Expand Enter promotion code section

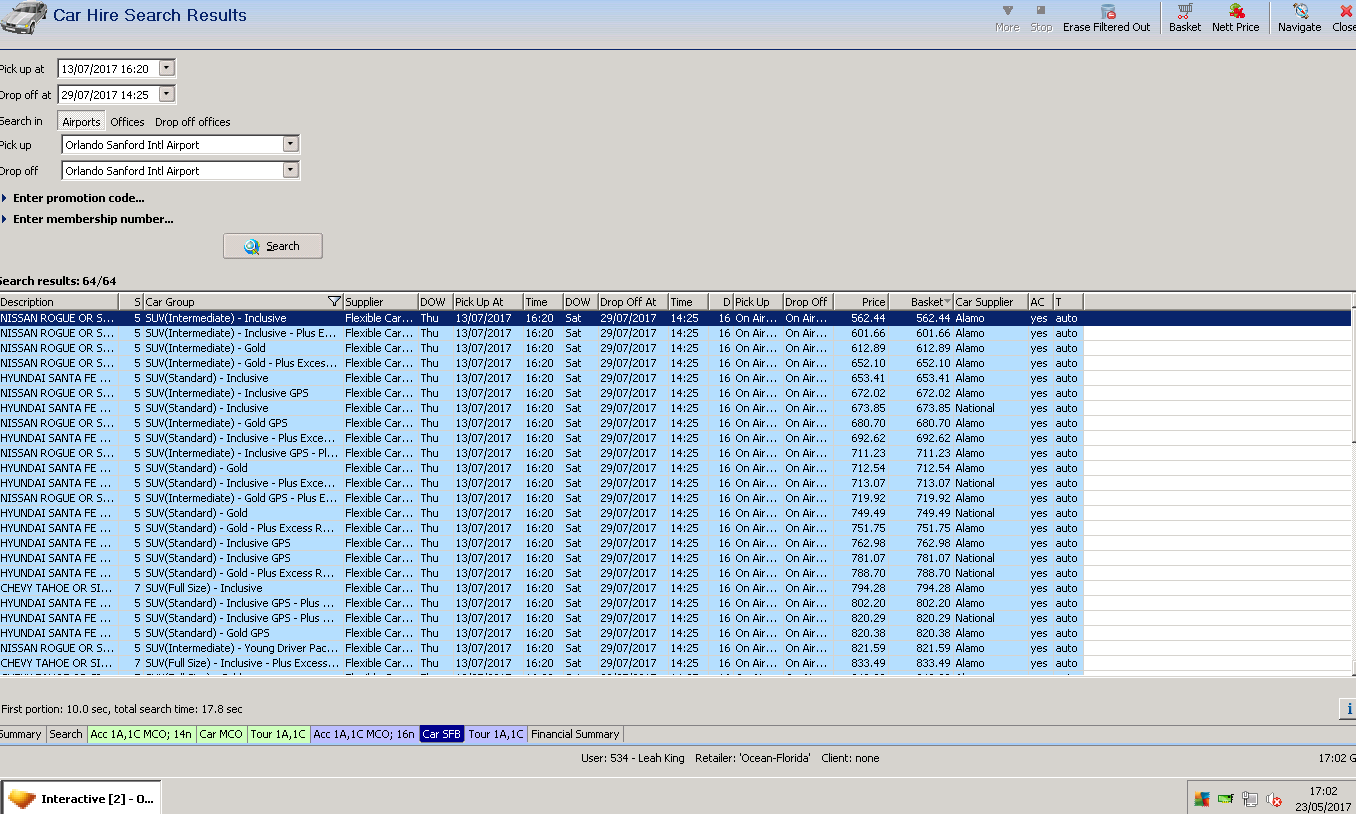[x=78, y=198]
